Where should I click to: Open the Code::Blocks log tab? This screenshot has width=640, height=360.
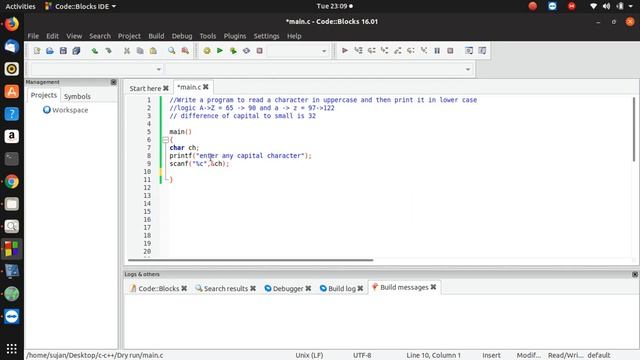[158, 288]
